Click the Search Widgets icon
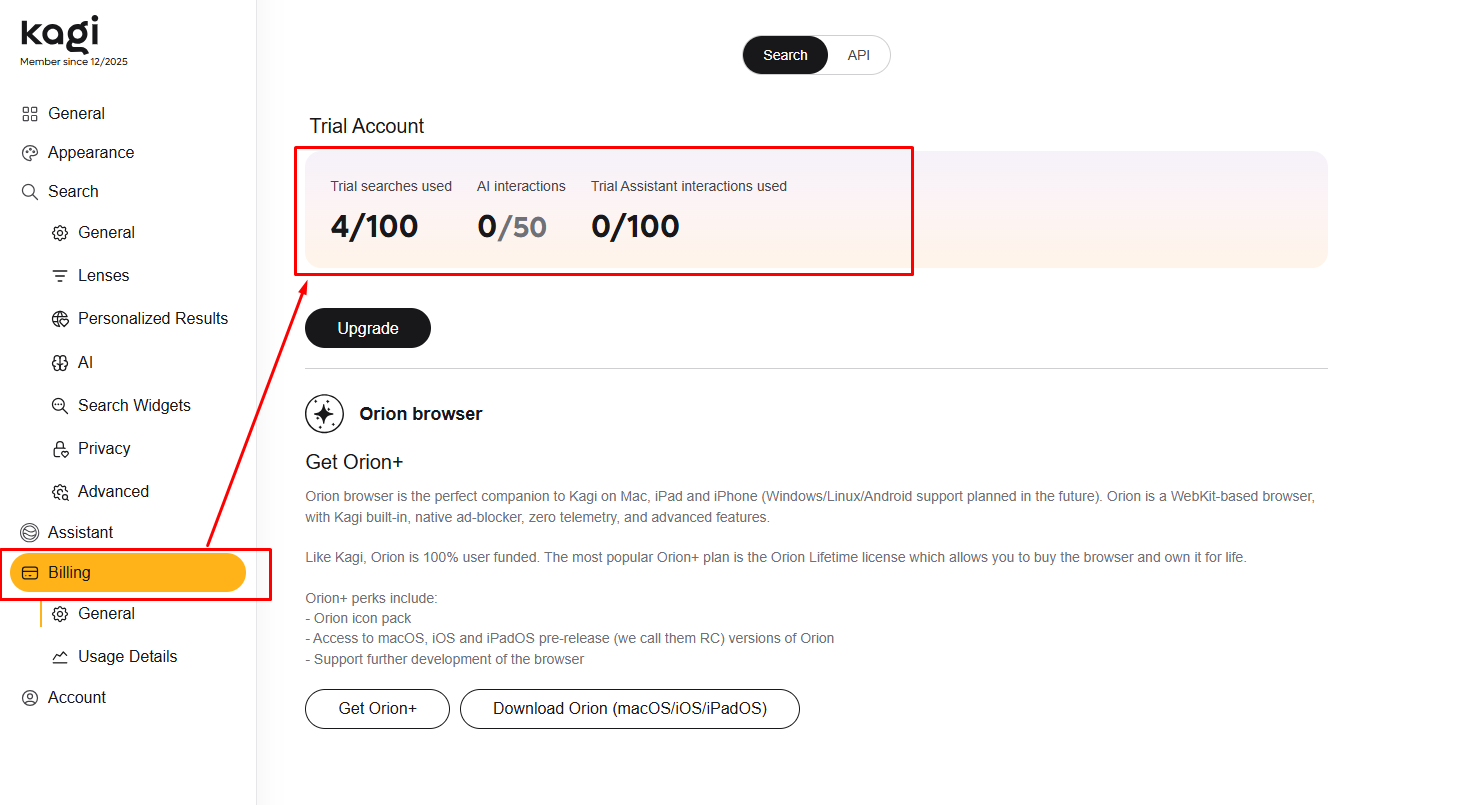 coord(60,406)
